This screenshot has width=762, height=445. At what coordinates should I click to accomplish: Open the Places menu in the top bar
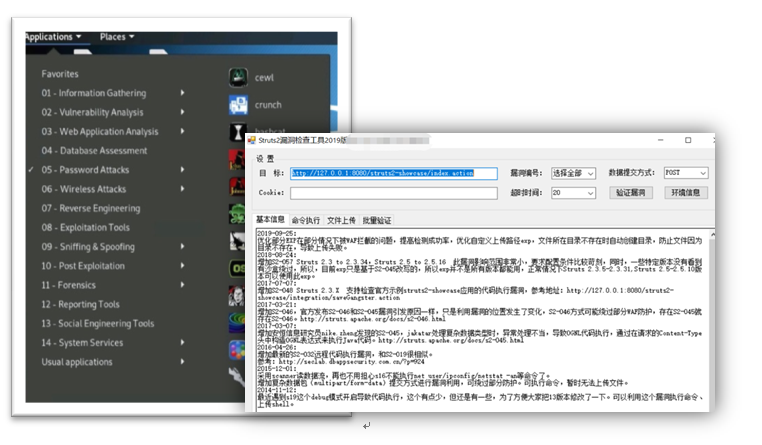tap(117, 37)
